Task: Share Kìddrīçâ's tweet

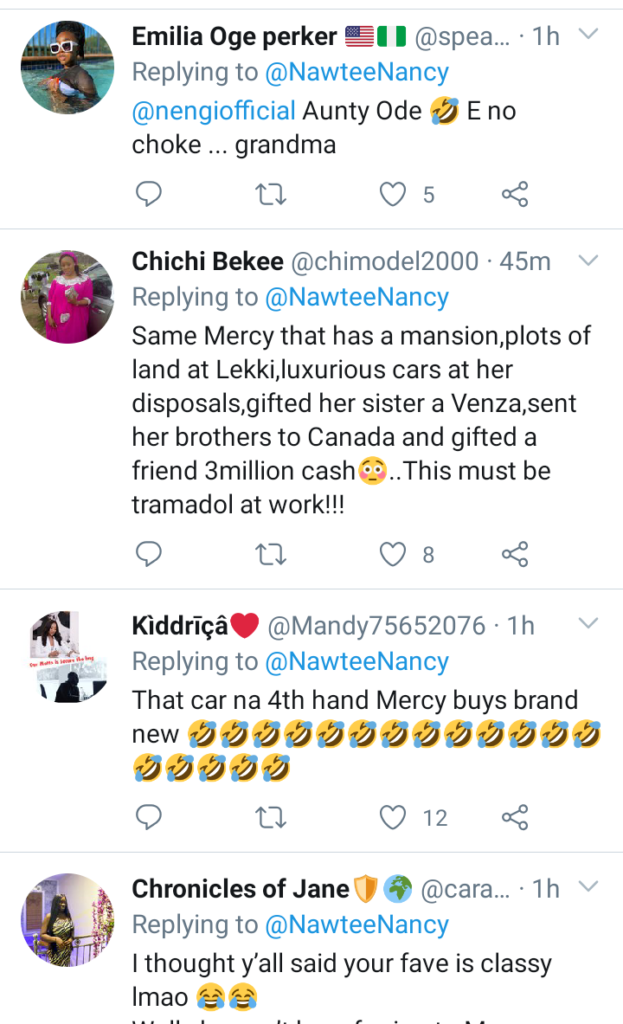Action: (x=514, y=817)
